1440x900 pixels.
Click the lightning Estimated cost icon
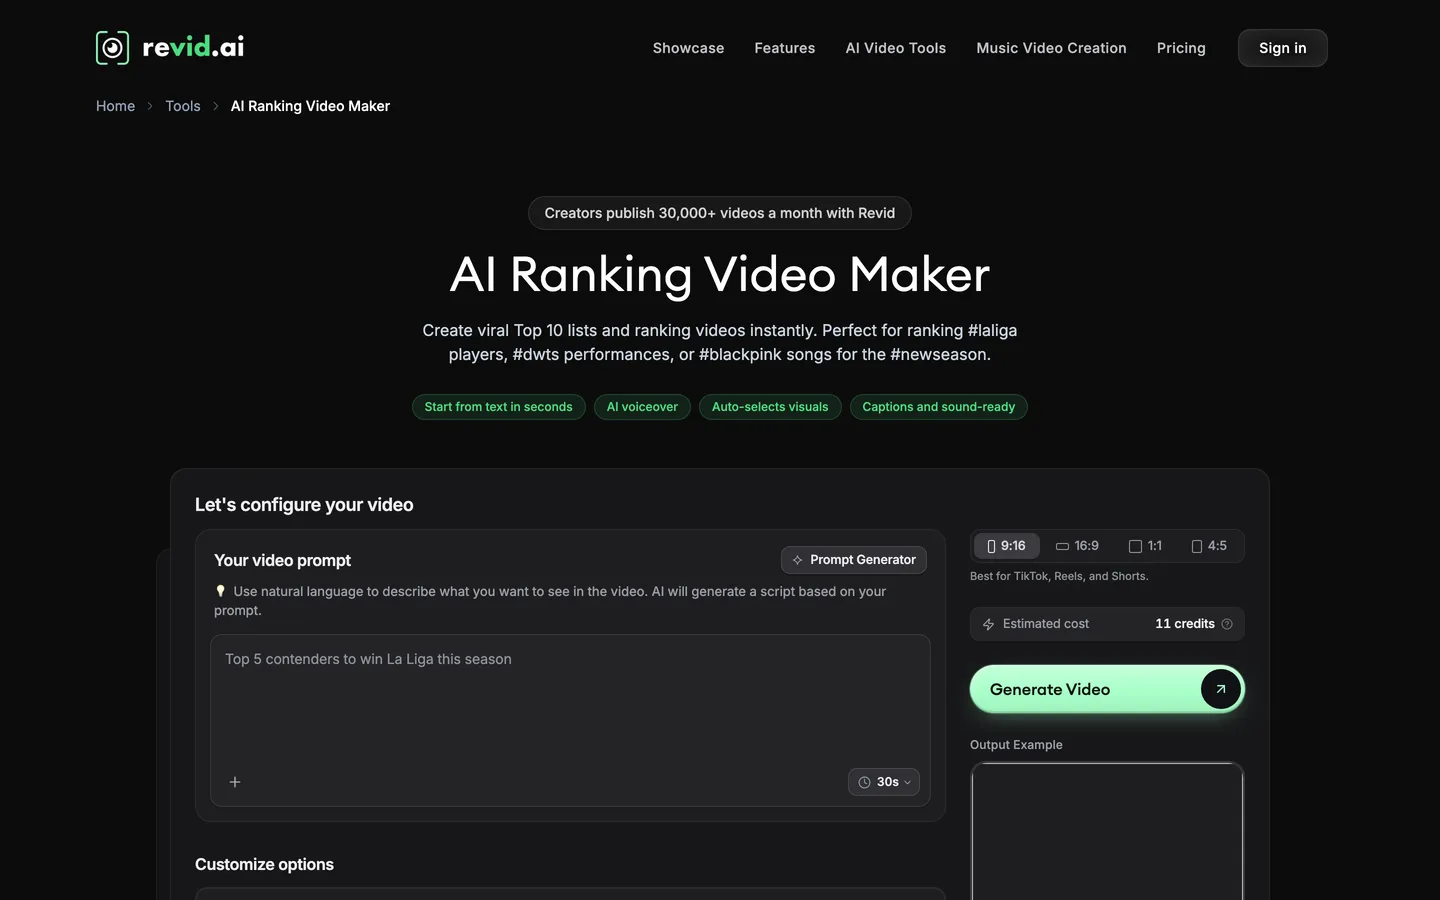[988, 624]
